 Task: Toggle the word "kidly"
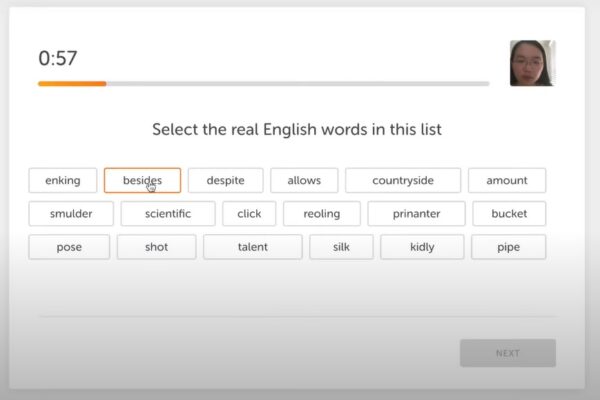point(422,247)
